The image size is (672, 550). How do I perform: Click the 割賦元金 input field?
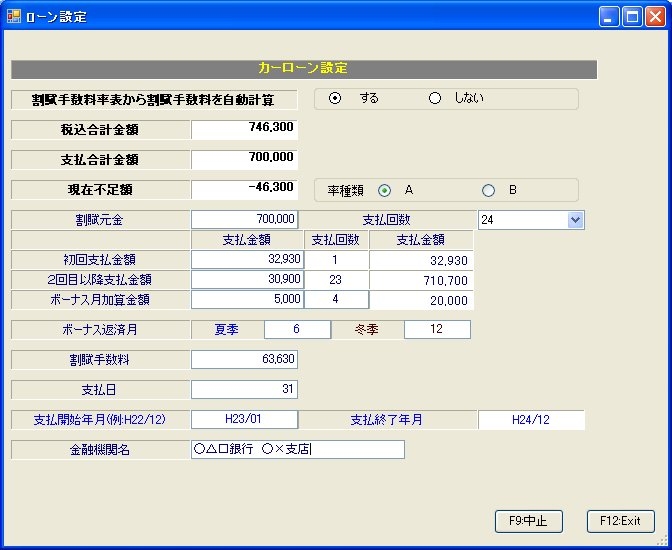[x=244, y=219]
